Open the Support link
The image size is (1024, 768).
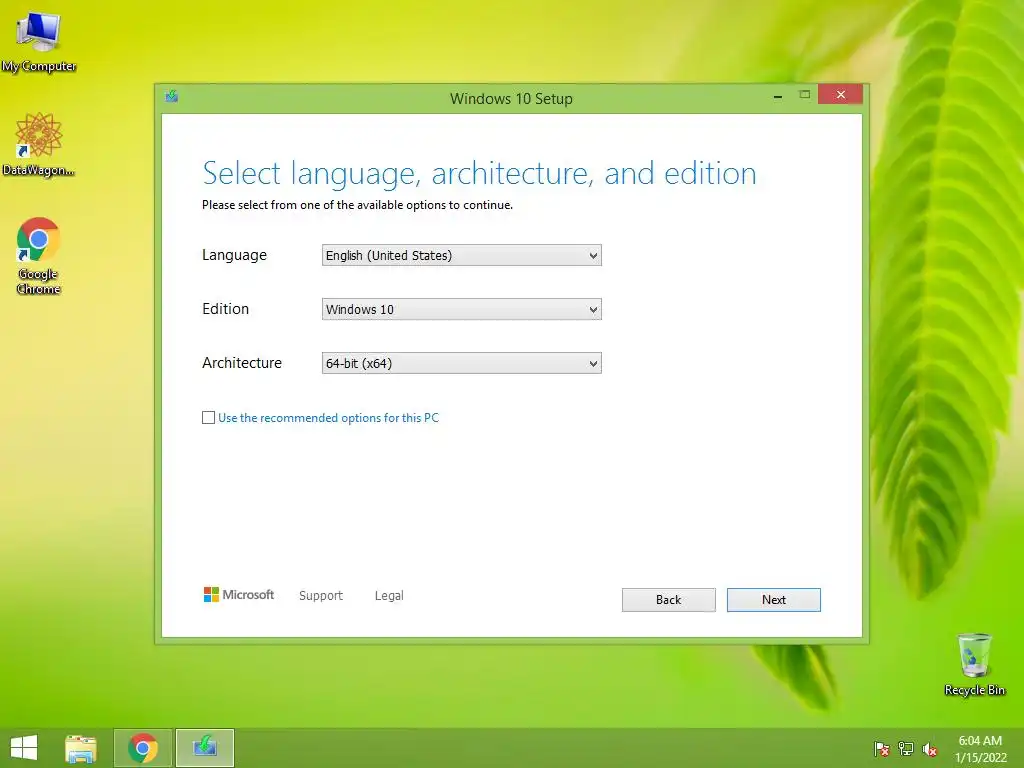point(321,595)
